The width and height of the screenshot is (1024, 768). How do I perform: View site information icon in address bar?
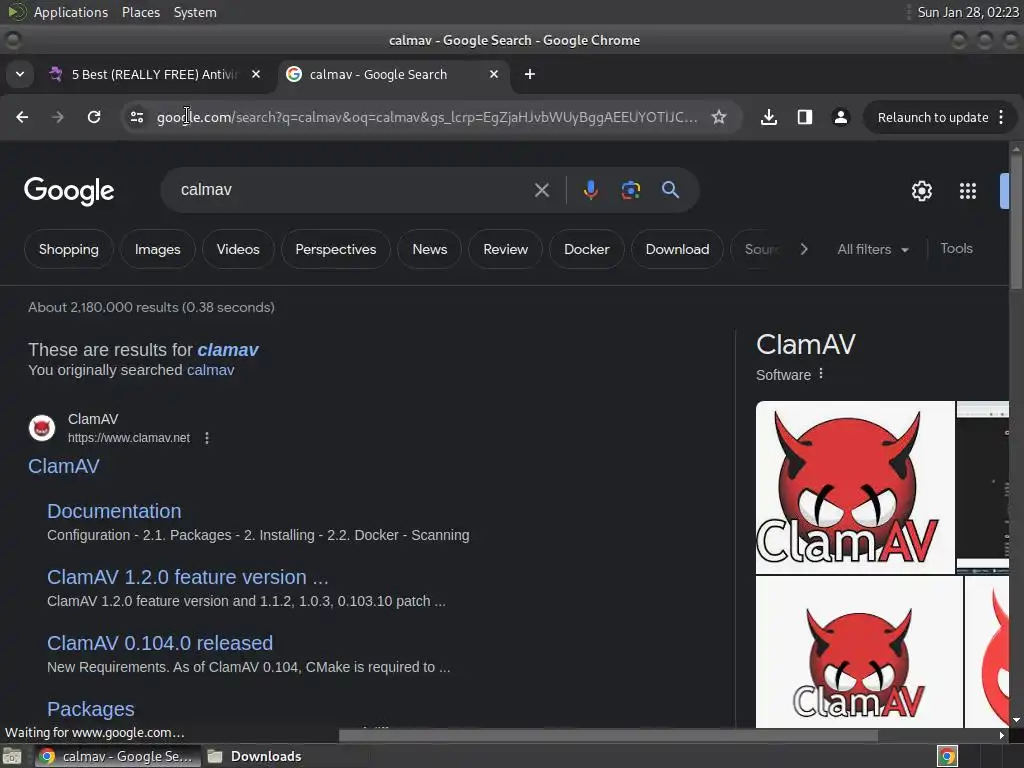136,117
